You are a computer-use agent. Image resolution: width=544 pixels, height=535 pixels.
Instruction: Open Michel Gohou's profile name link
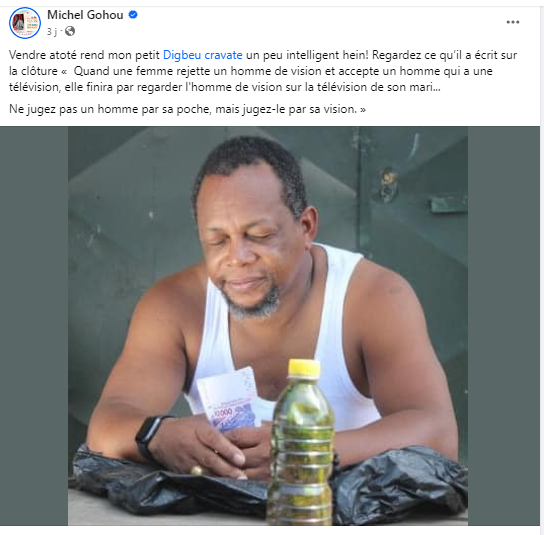point(85,15)
